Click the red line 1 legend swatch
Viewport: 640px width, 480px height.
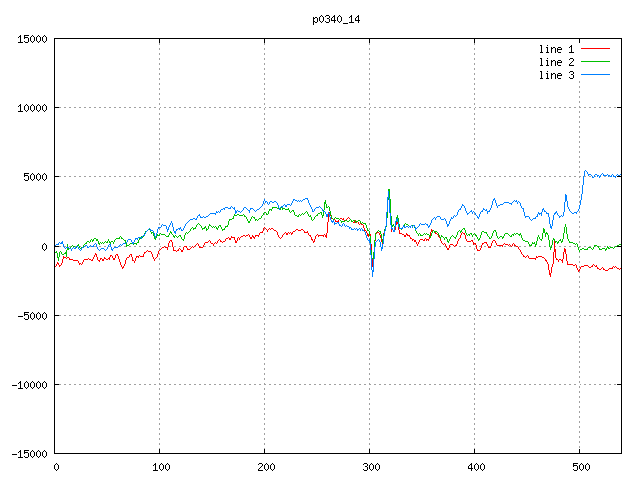[595, 49]
